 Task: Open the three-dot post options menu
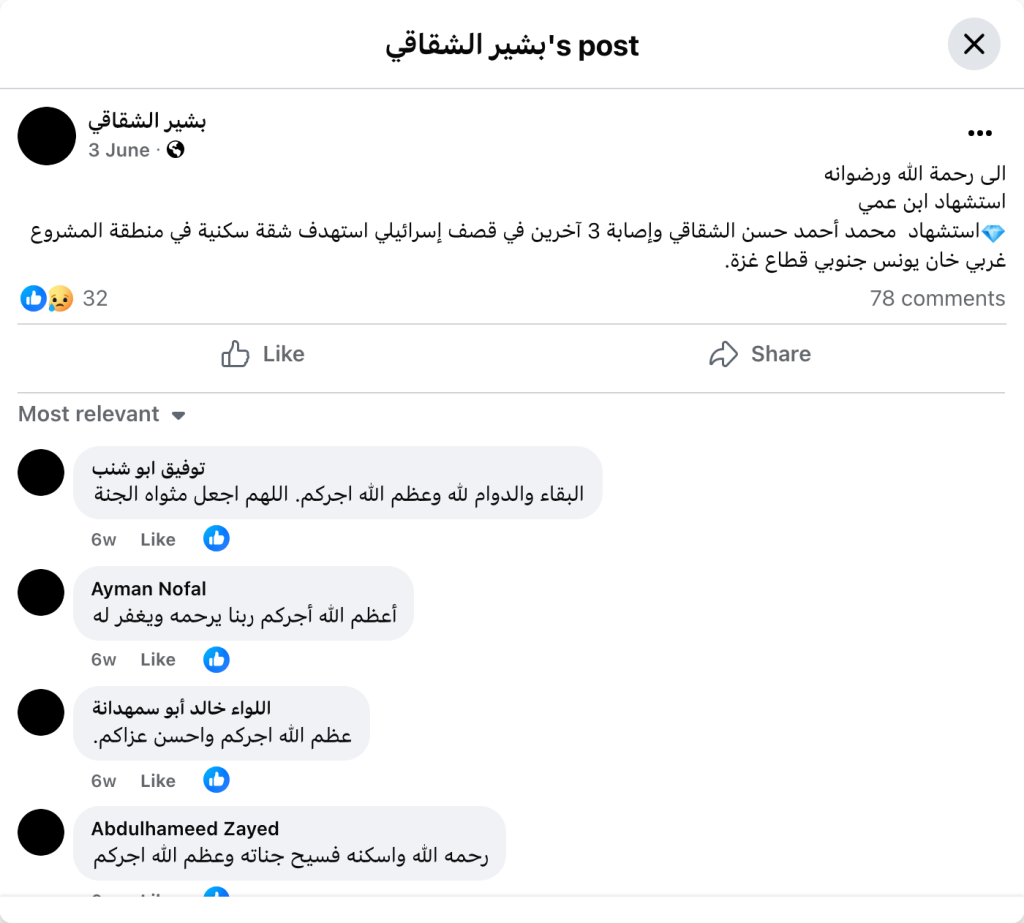[x=979, y=133]
